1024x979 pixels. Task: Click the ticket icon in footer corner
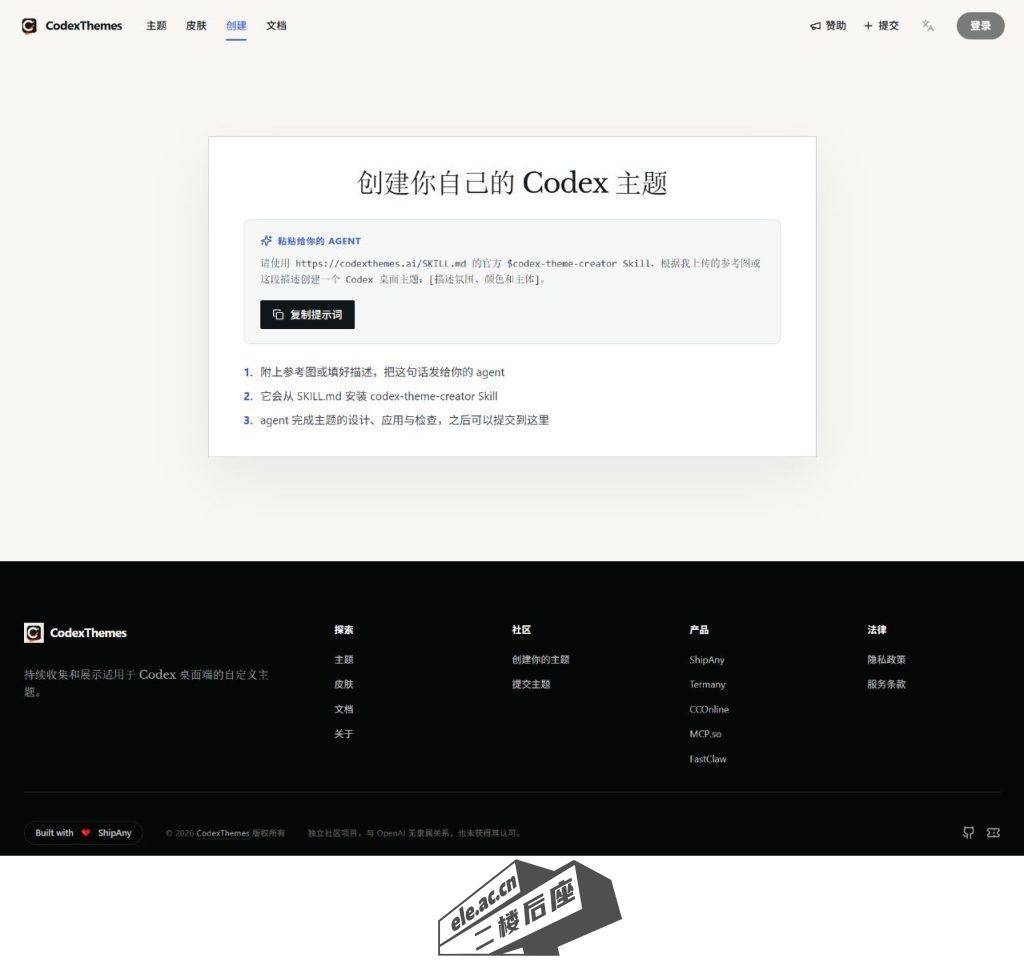(x=993, y=833)
